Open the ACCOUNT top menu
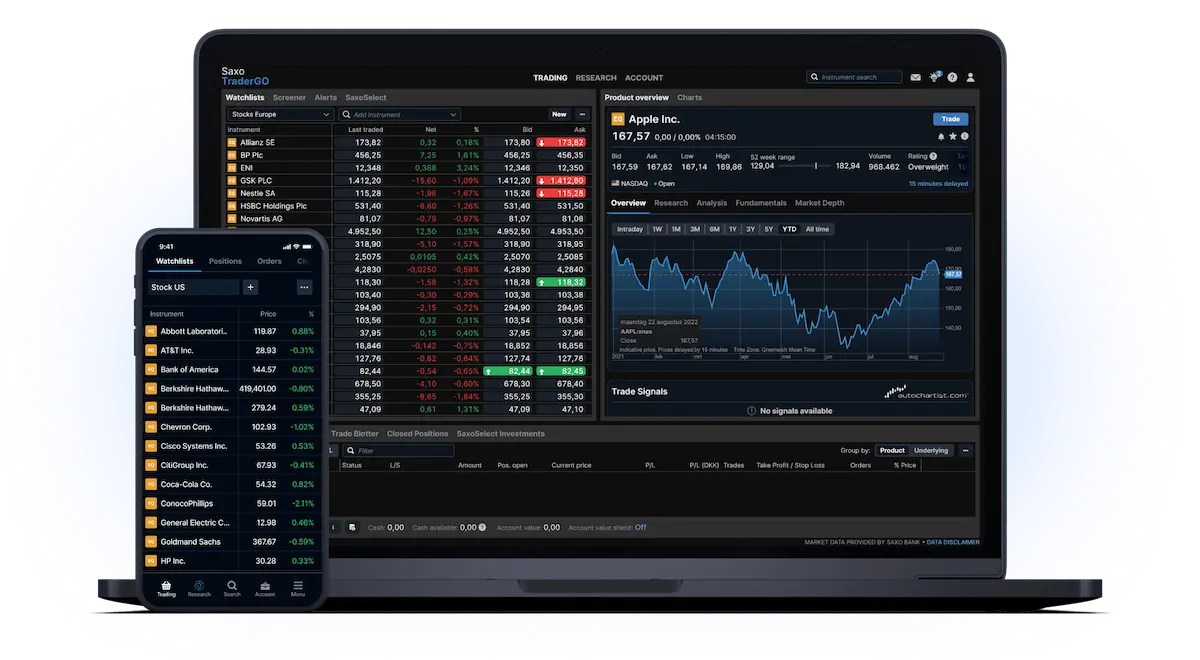This screenshot has width=1200, height=660. [x=644, y=78]
